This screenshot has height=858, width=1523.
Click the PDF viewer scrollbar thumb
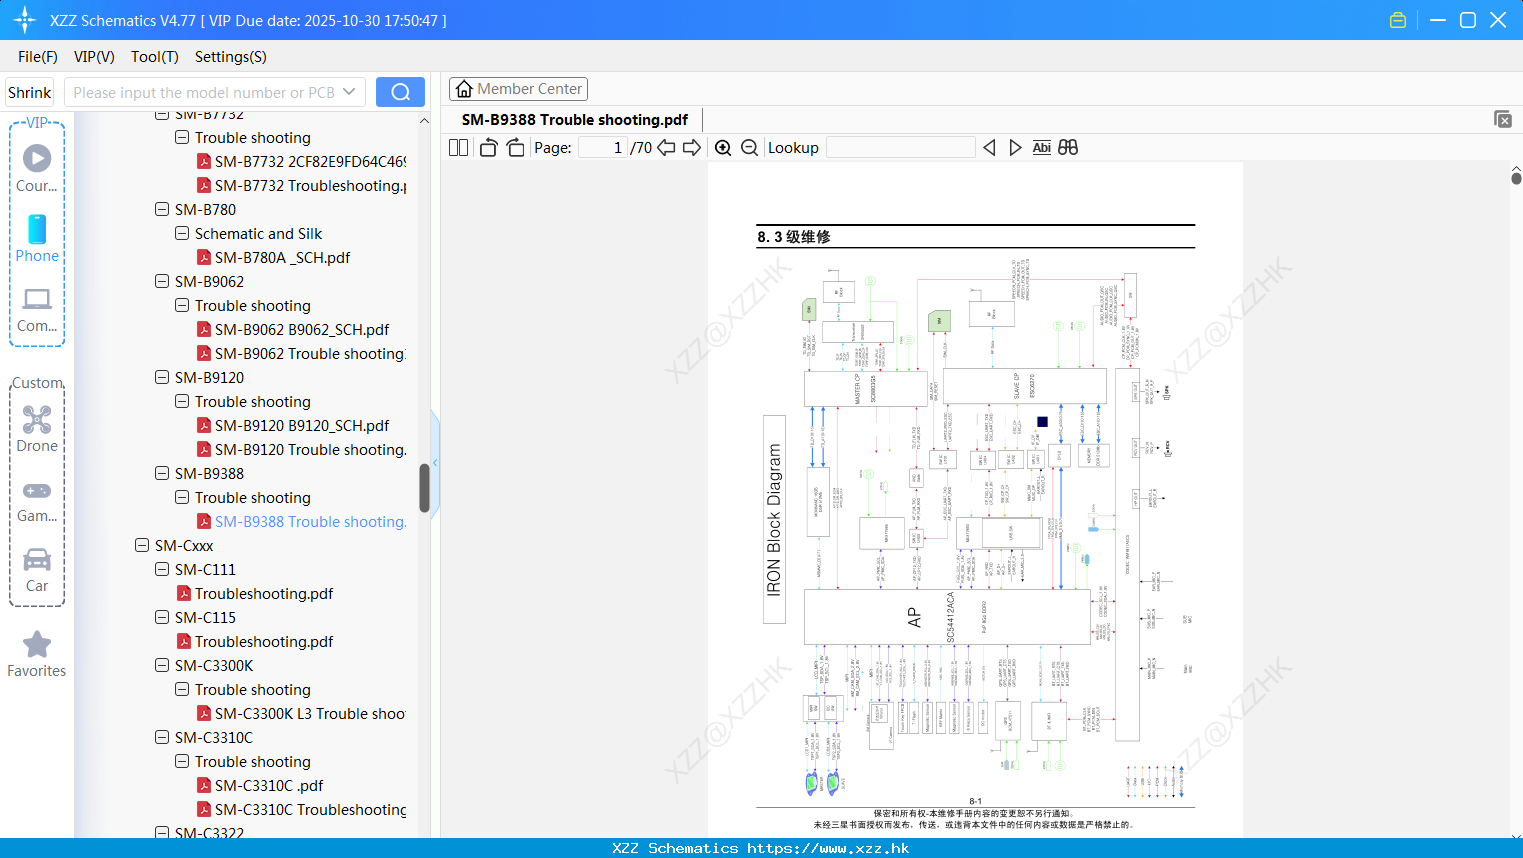click(x=1516, y=178)
